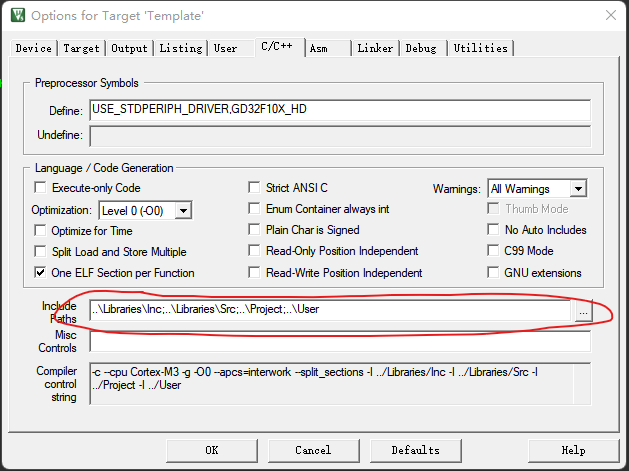Enable Strict ANSI C checkbox
Image resolution: width=629 pixels, height=471 pixels.
coord(254,187)
